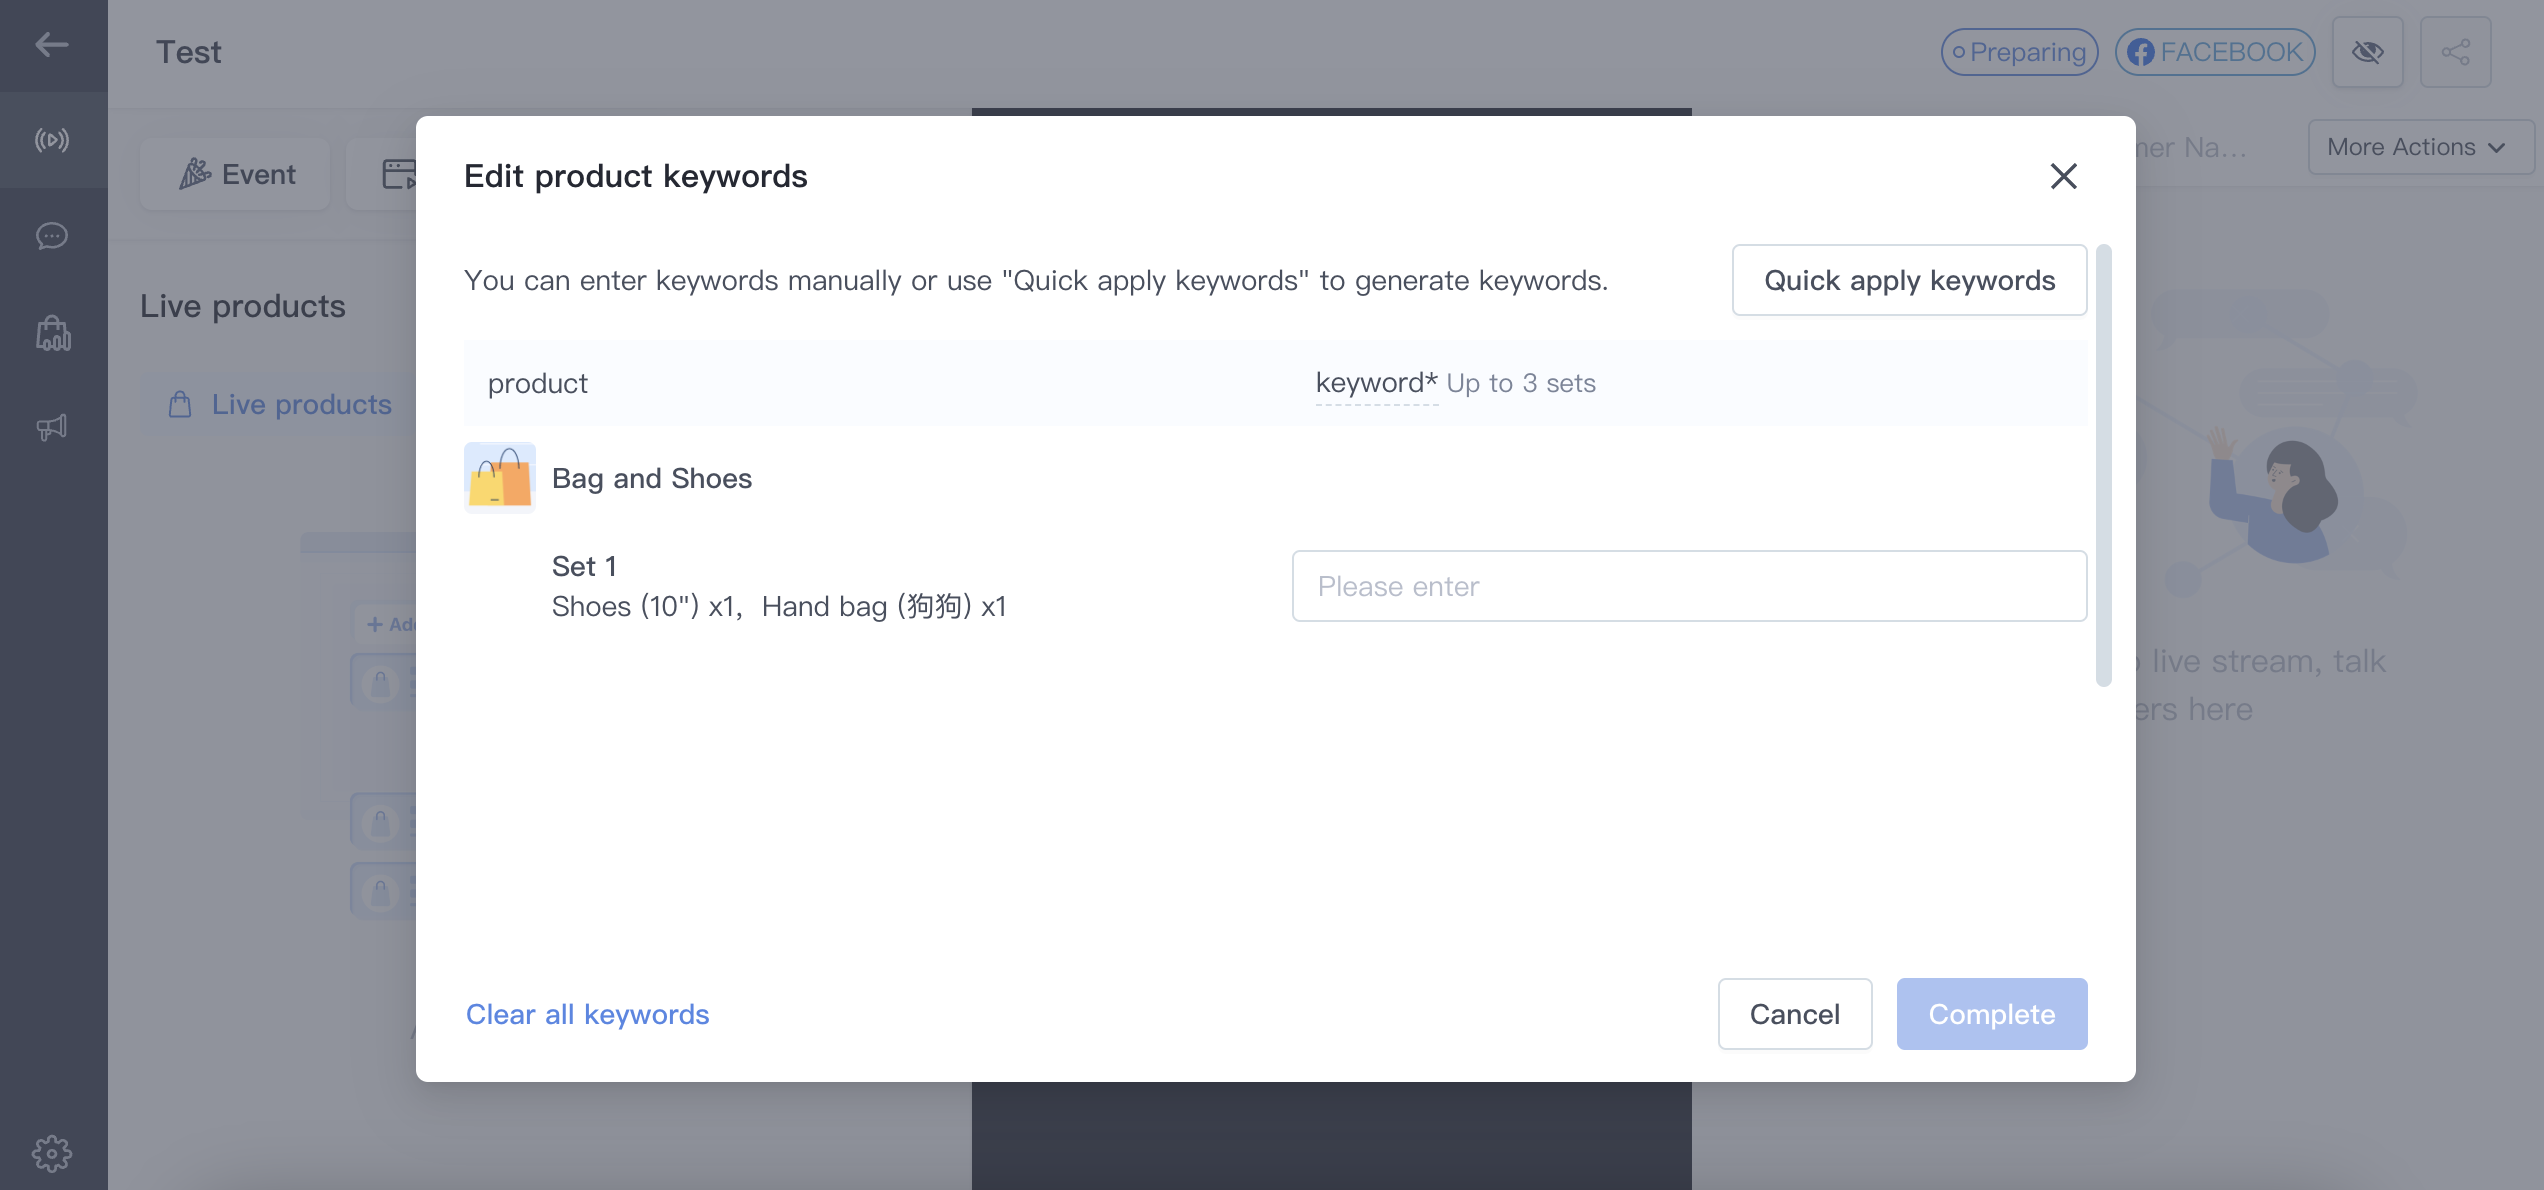Open the megaphone announcements sidebar icon

pos(52,428)
